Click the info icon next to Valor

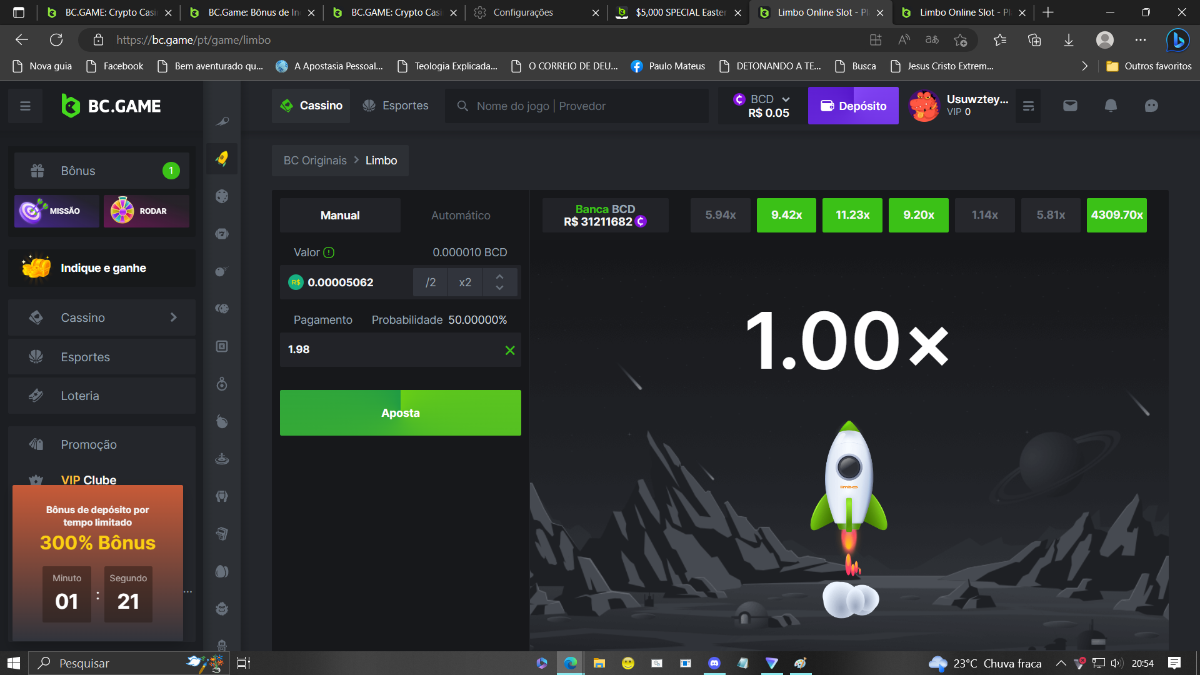coord(329,253)
